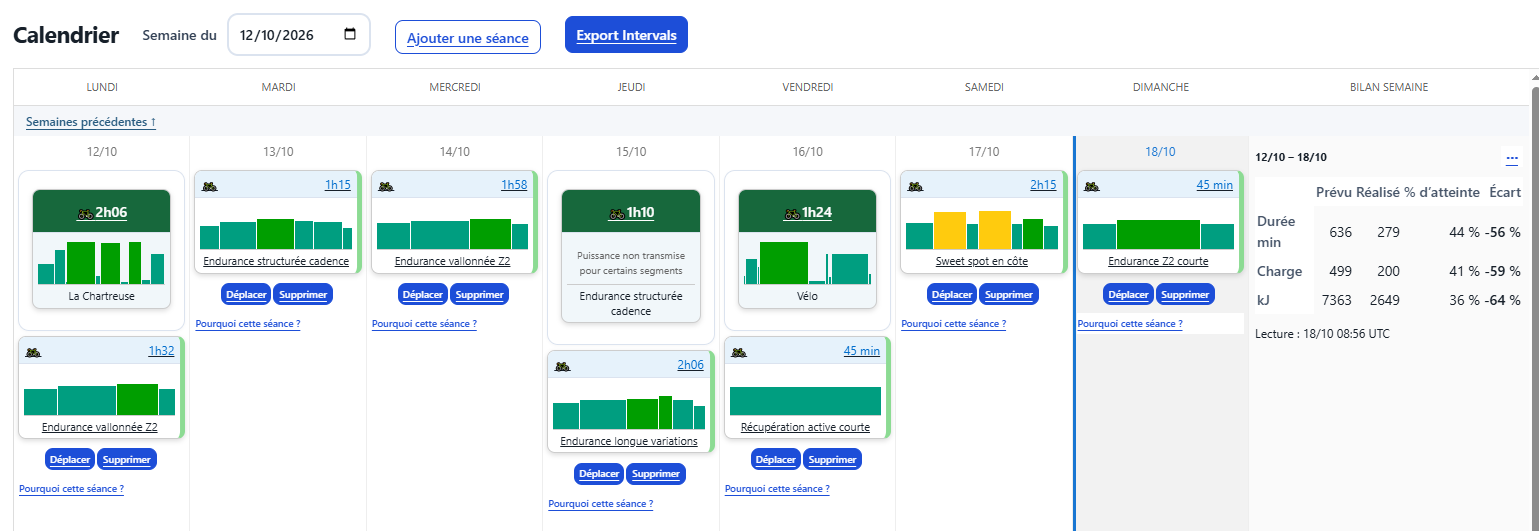Screen dimensions: 1539x531
Task: Open the Vélo activity power chart
Action: pos(808,261)
